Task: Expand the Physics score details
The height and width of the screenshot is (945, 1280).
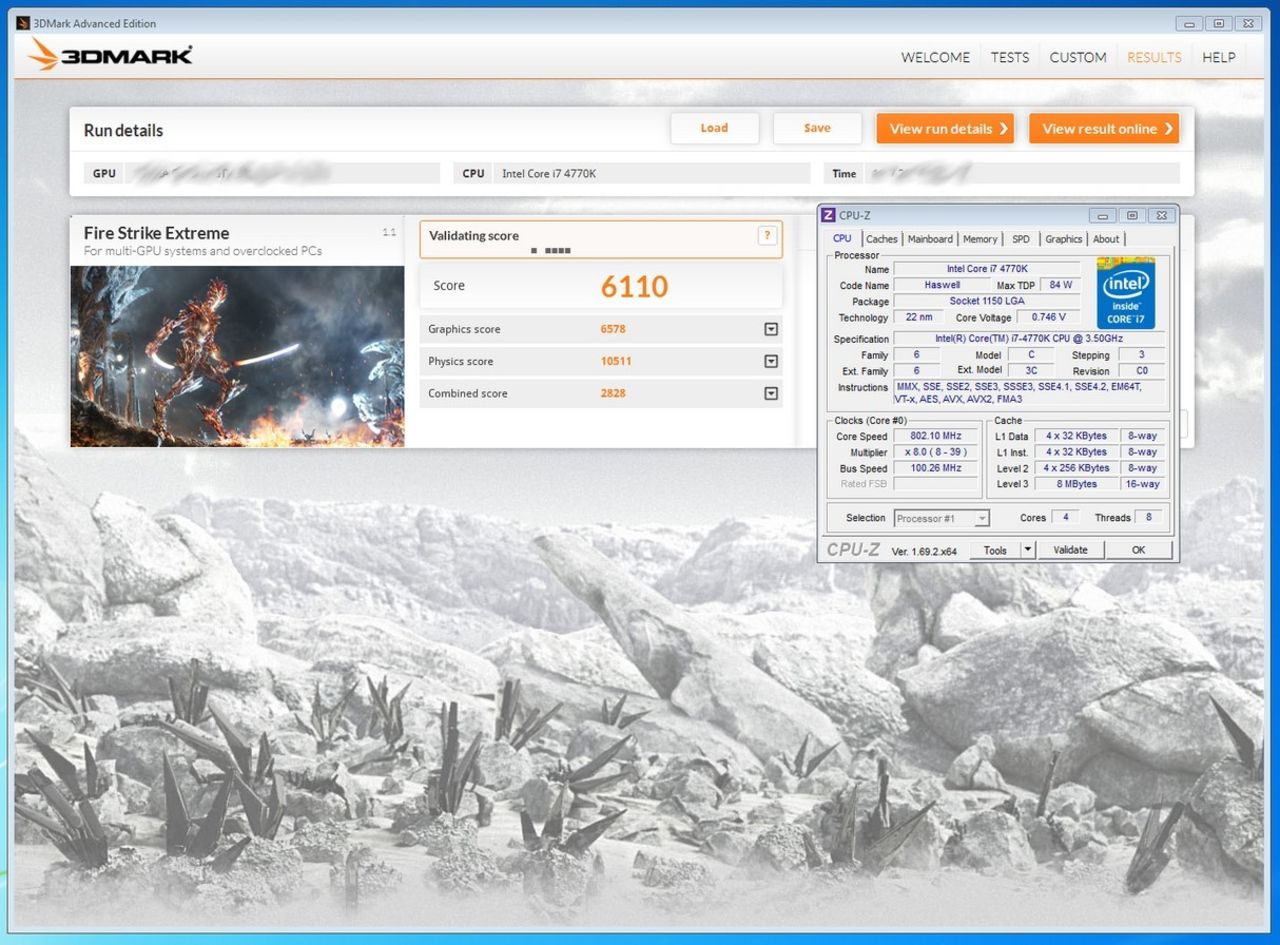Action: coord(770,361)
